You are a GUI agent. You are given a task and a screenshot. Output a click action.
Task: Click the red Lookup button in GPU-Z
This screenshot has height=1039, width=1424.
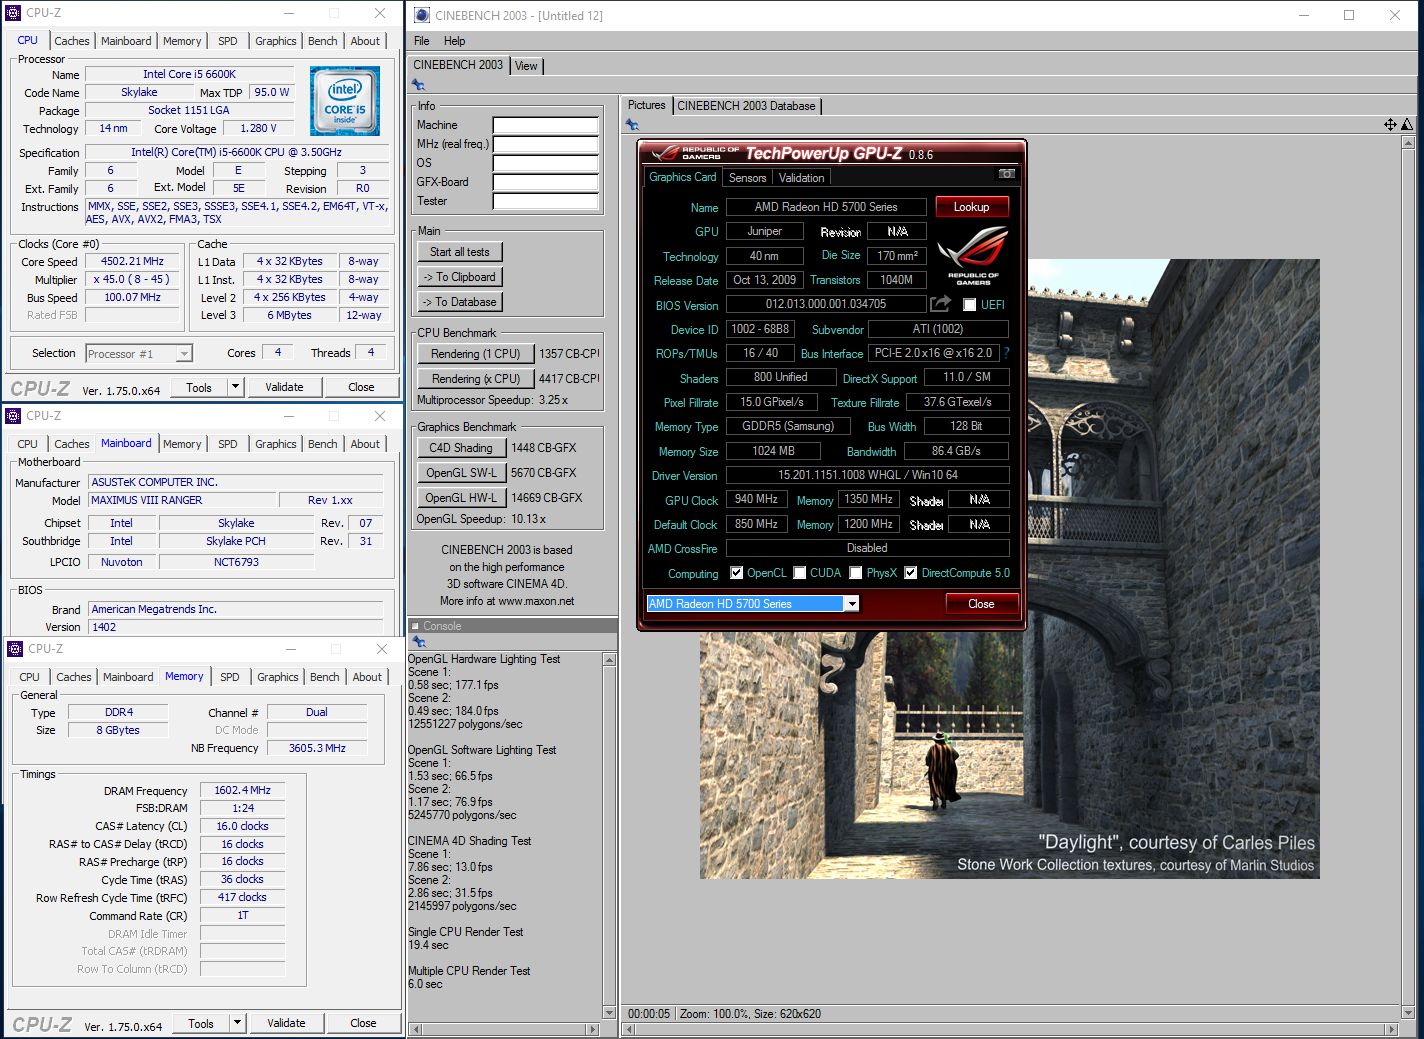pos(972,207)
